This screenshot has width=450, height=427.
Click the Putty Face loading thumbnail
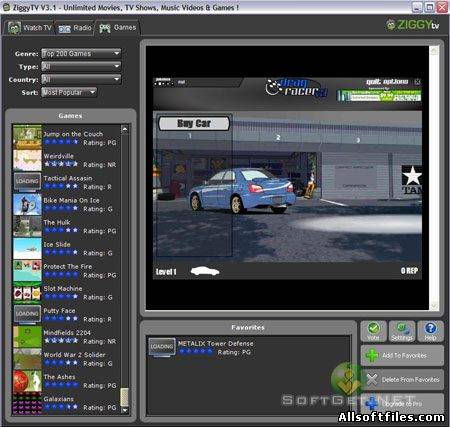[27, 314]
